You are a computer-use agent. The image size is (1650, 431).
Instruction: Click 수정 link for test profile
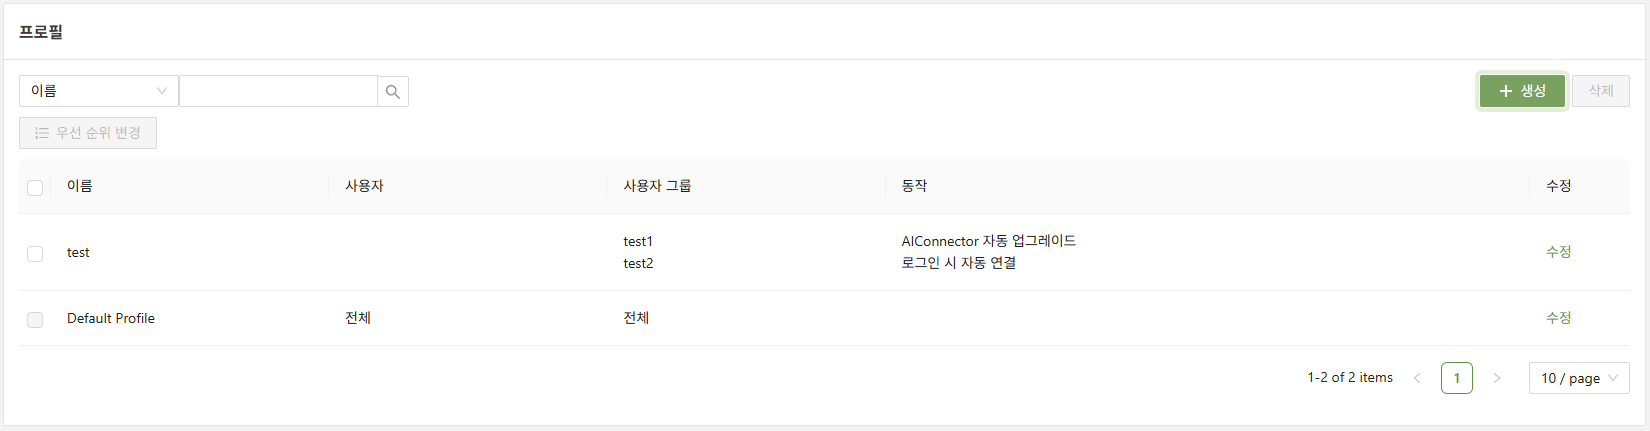[x=1558, y=252]
